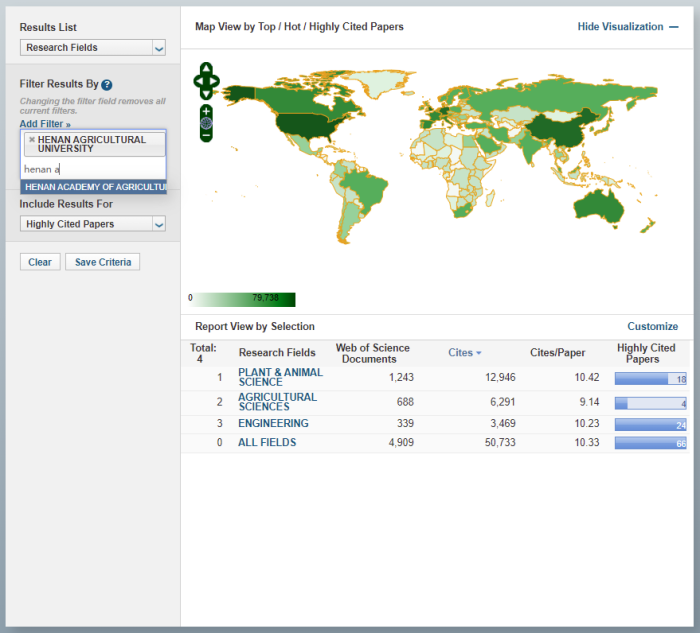The image size is (700, 633).
Task: Open the Filter Results By help icon
Action: click(x=107, y=84)
